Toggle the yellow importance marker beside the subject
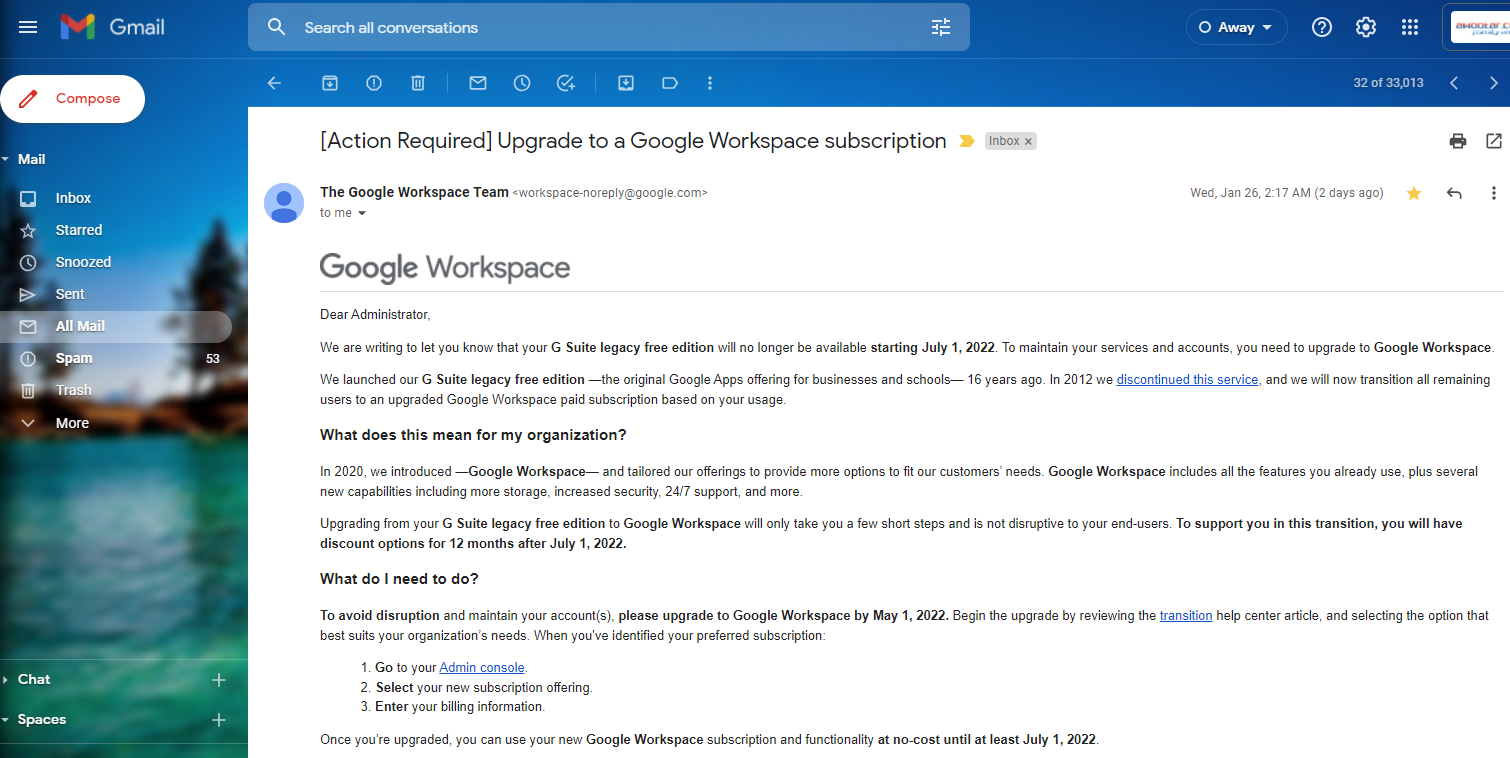1510x758 pixels. 966,141
